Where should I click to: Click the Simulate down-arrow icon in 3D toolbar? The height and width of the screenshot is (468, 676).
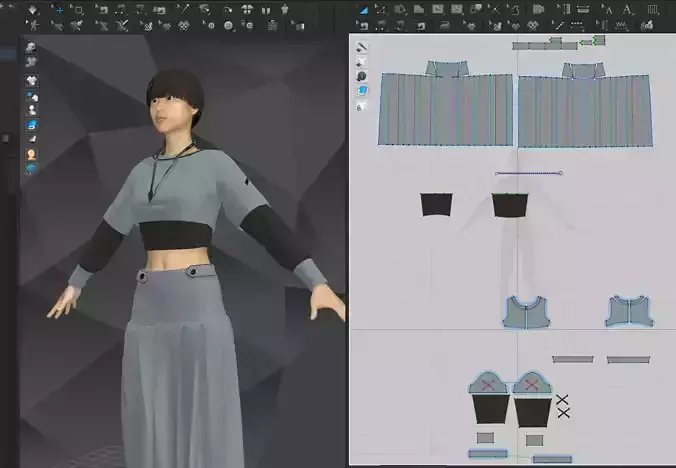[33, 9]
